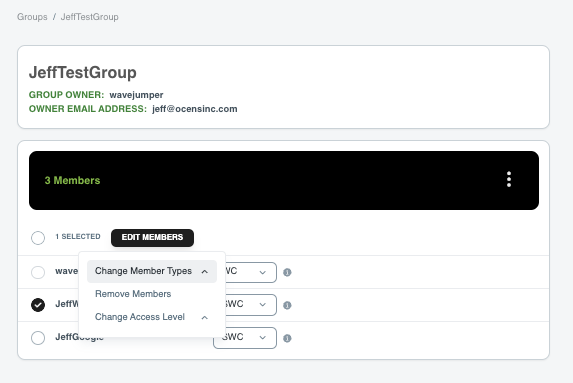
Task: Select Change Access Level menu entry
Action: pyautogui.click(x=140, y=317)
